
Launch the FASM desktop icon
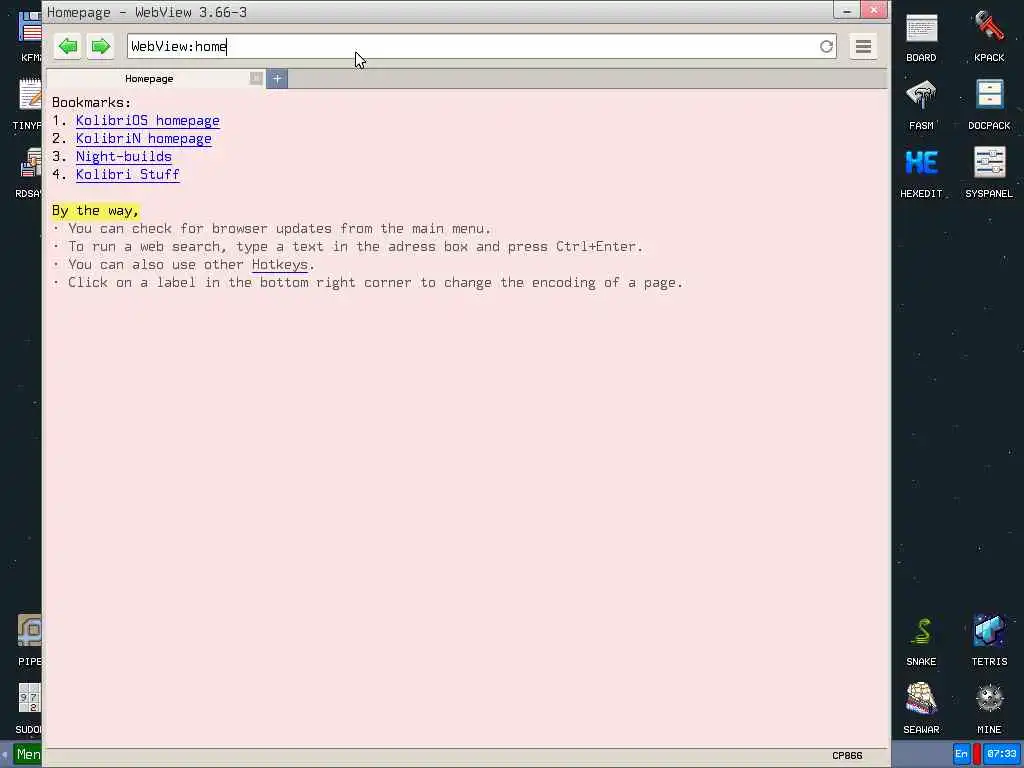[921, 106]
